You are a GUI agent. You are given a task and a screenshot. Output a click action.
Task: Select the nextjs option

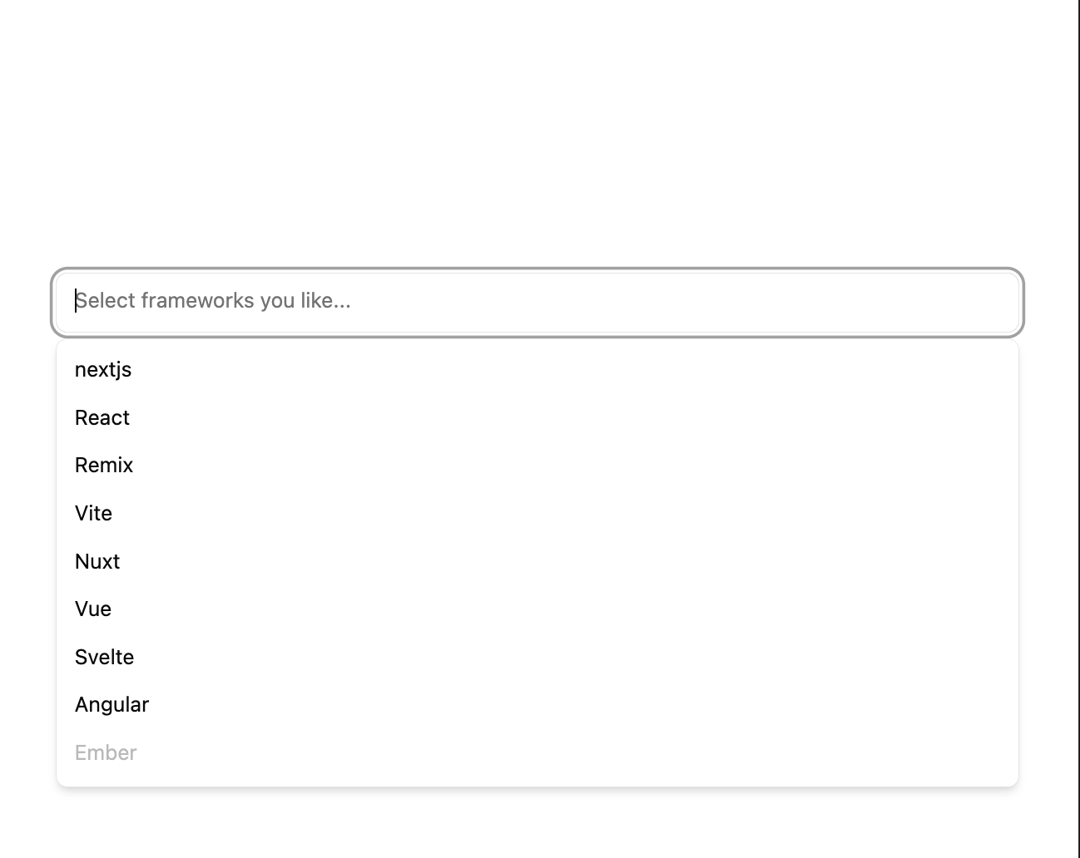537,370
